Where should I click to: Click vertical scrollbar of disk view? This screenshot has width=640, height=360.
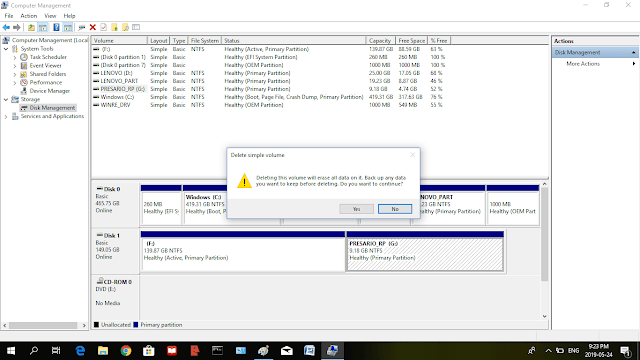tap(544, 235)
